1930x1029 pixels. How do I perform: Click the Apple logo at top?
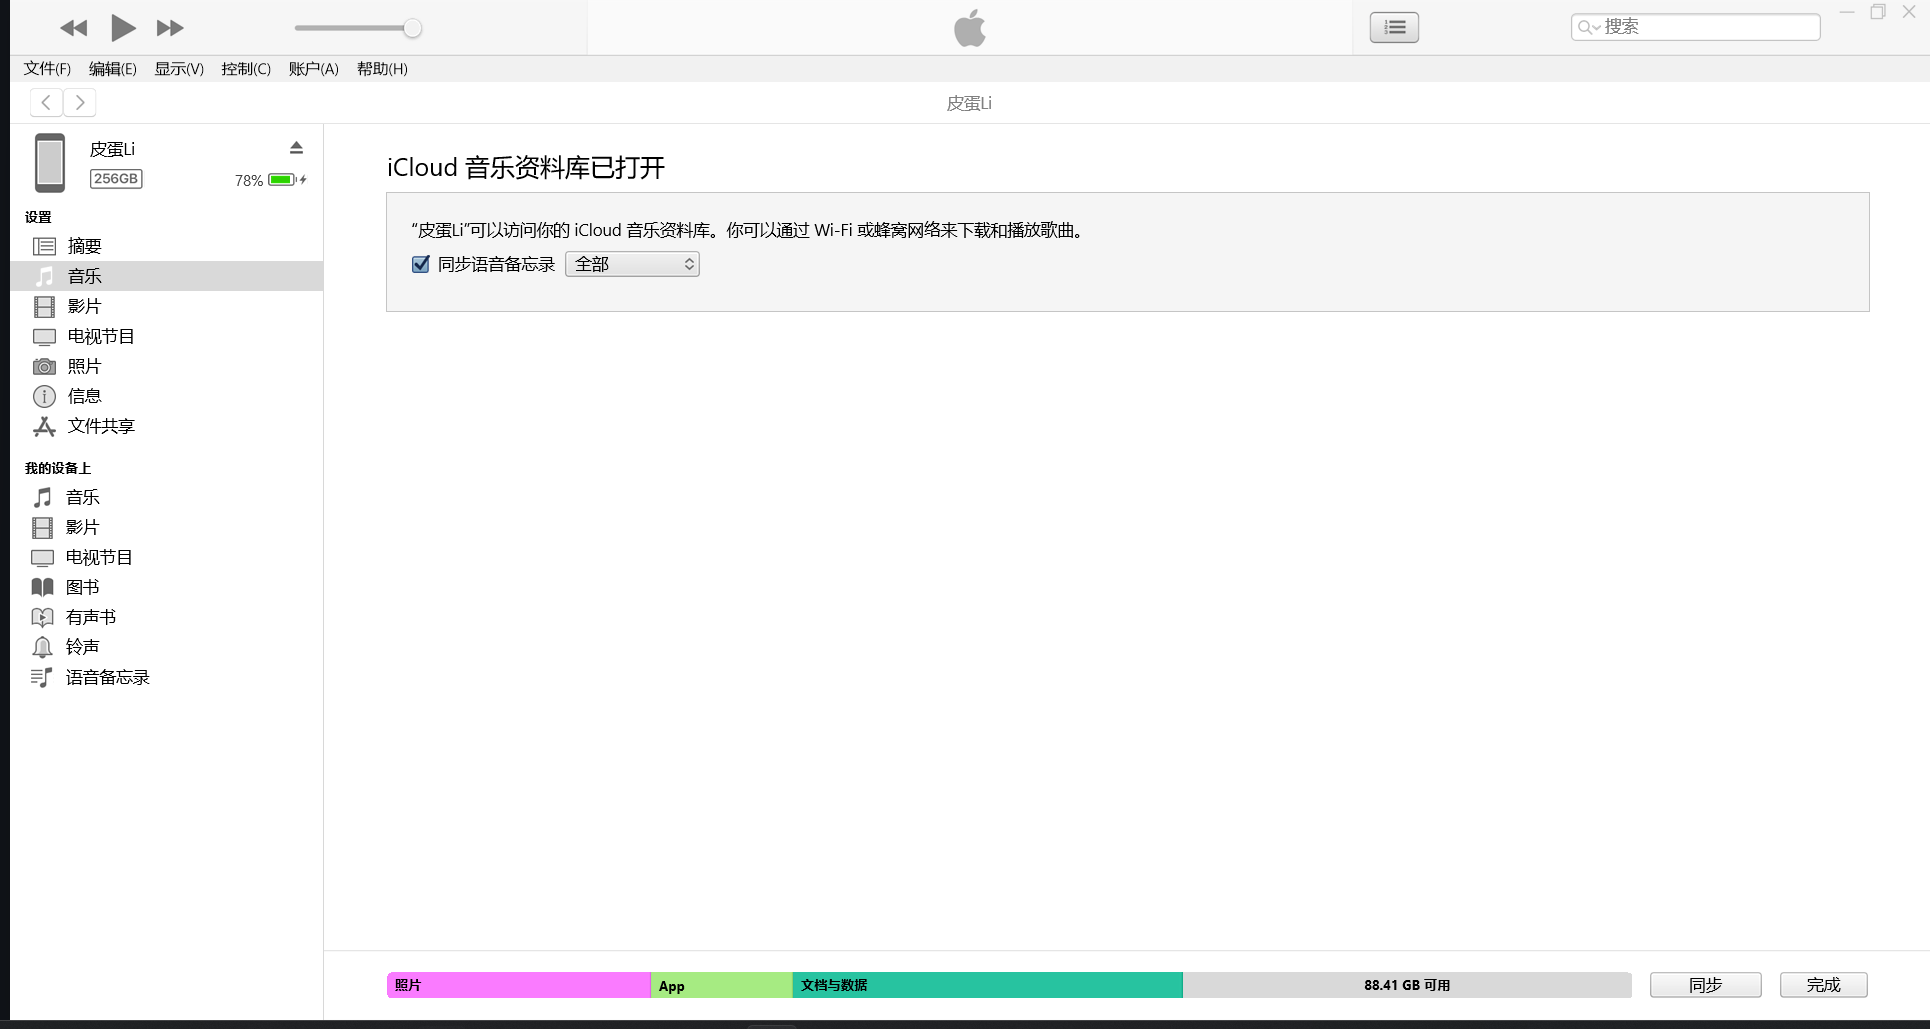click(969, 28)
